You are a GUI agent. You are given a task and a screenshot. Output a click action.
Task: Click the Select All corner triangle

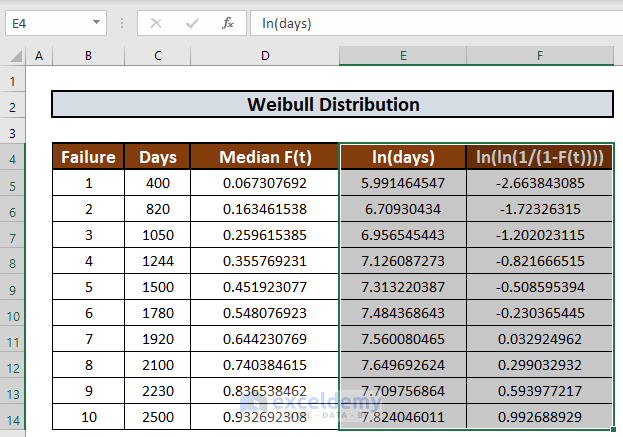pyautogui.click(x=13, y=56)
